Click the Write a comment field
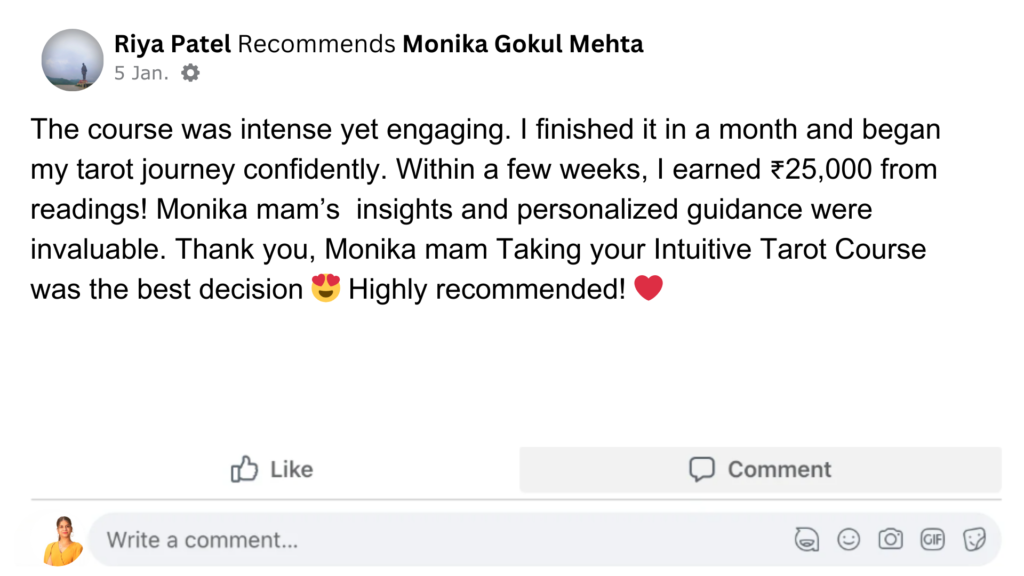This screenshot has height=576, width=1024. [400, 540]
